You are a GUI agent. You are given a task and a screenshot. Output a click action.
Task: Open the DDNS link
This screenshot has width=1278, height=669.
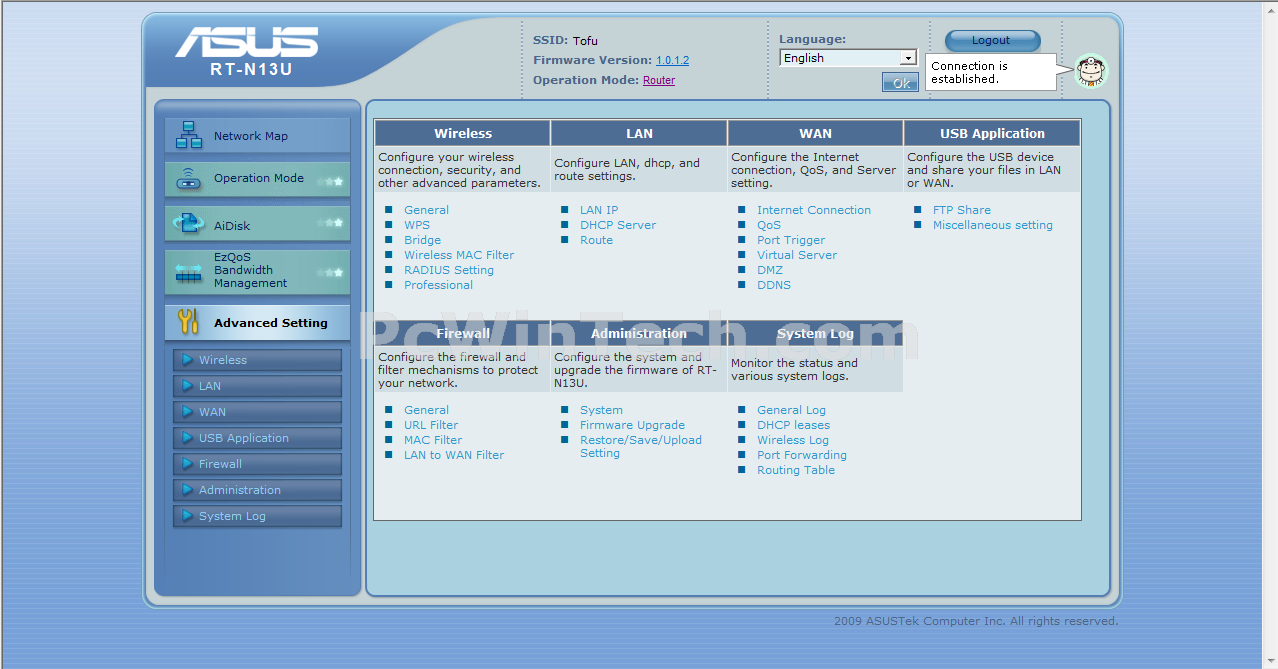[774, 285]
